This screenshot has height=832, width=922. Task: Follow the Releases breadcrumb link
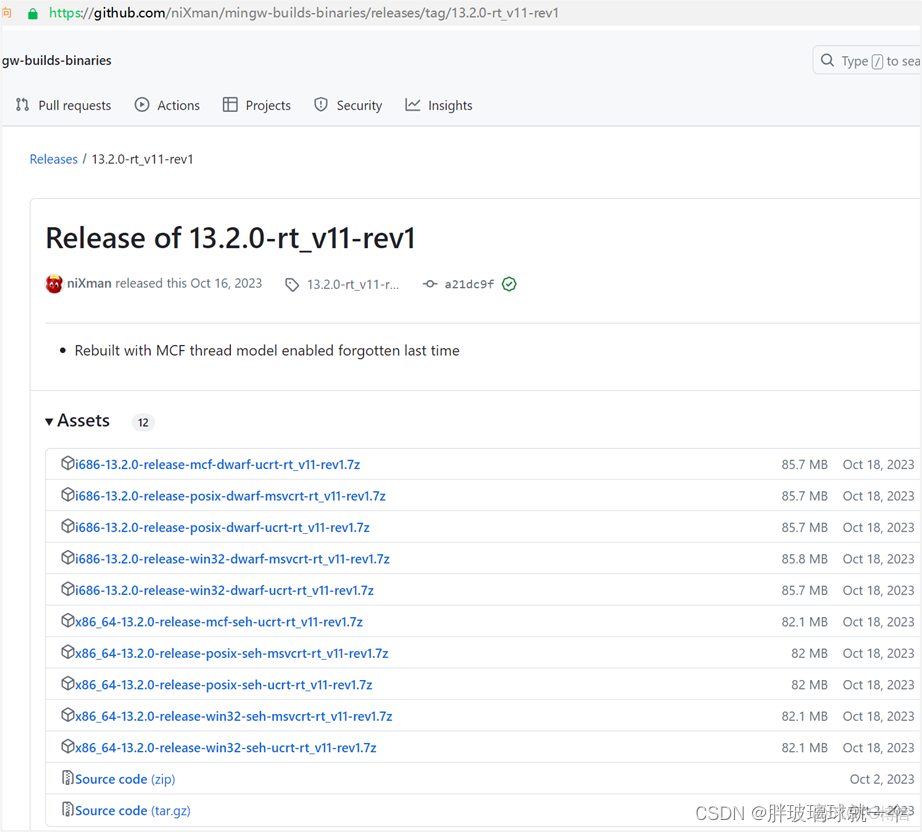[x=54, y=159]
